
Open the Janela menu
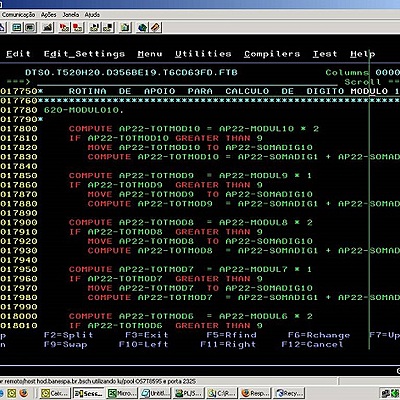[71, 15]
